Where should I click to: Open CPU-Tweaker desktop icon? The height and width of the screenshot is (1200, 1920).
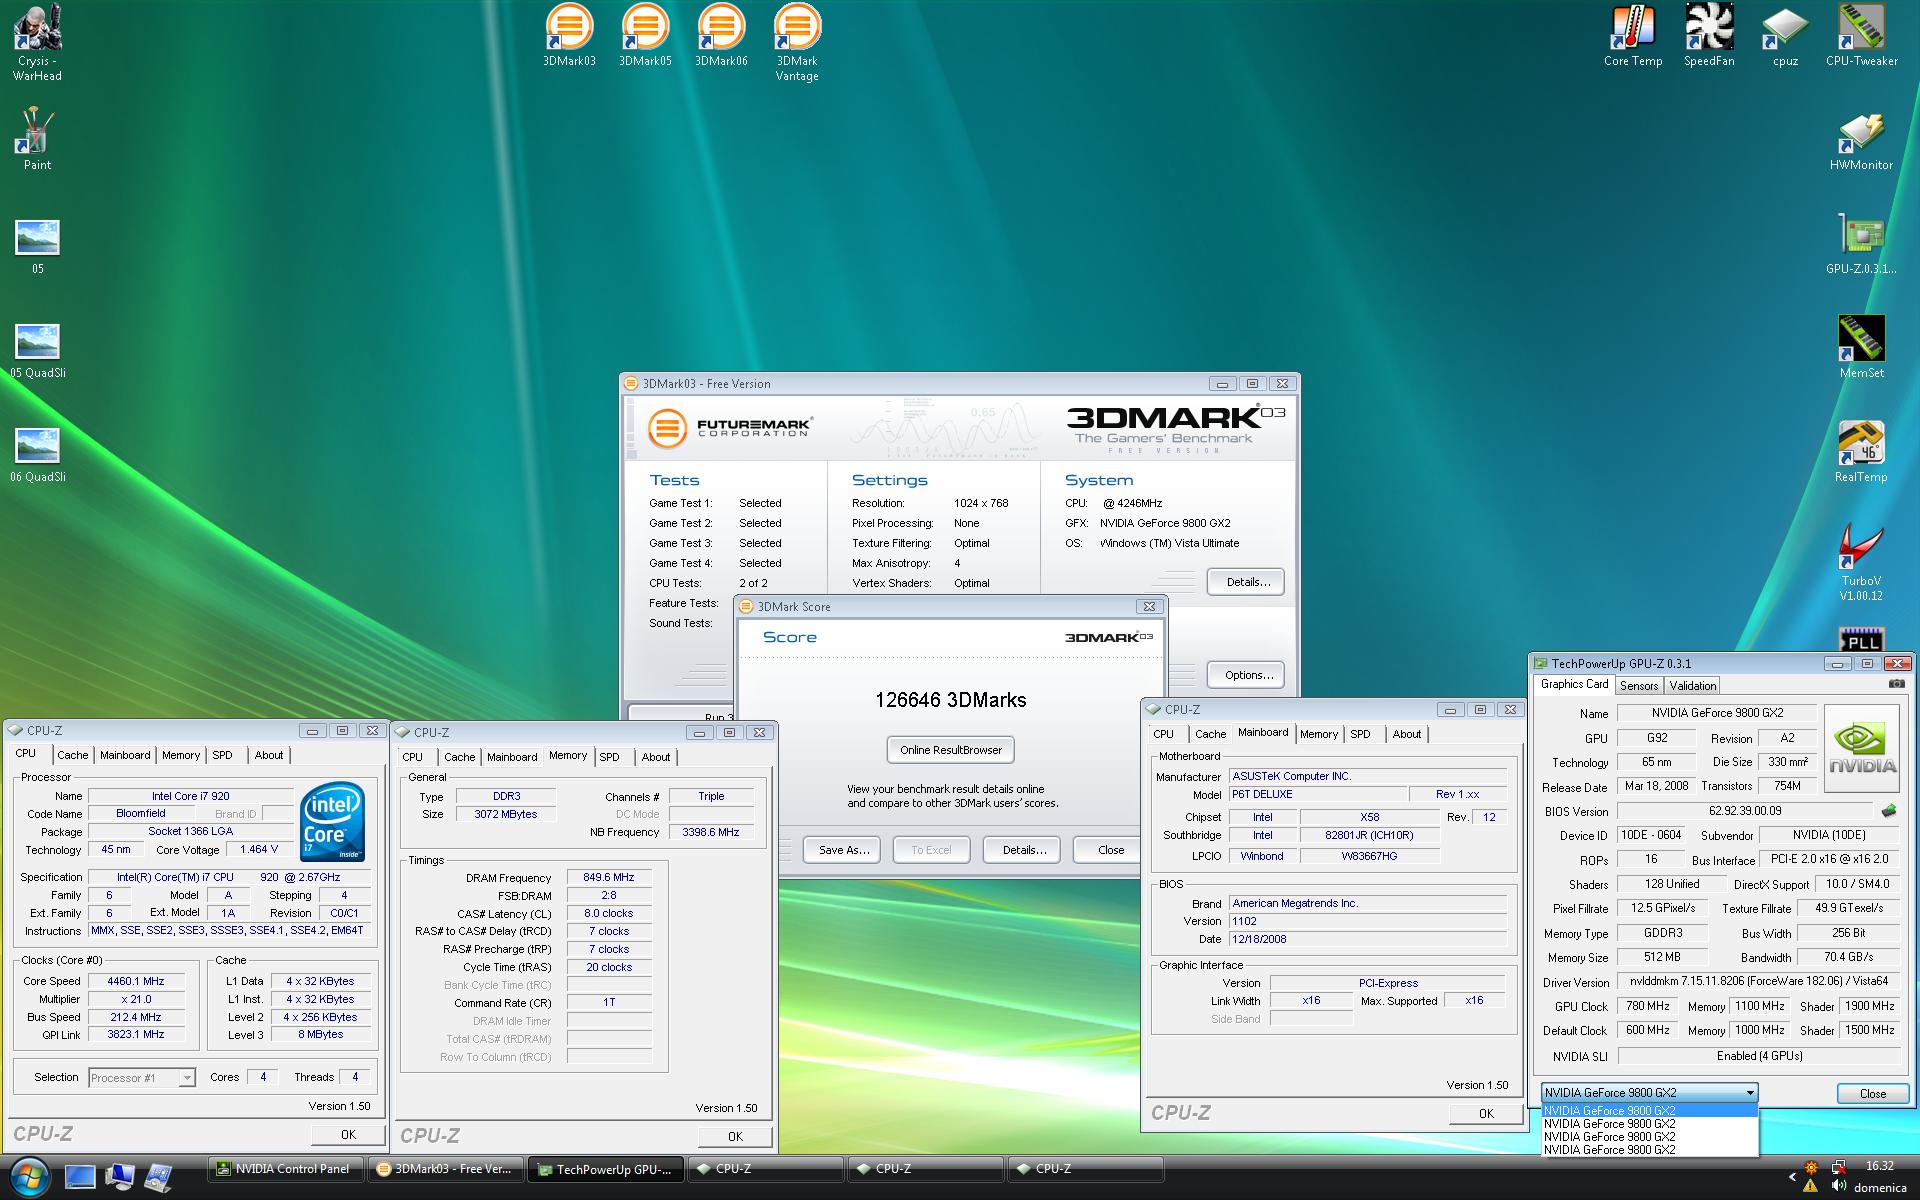[x=1861, y=35]
